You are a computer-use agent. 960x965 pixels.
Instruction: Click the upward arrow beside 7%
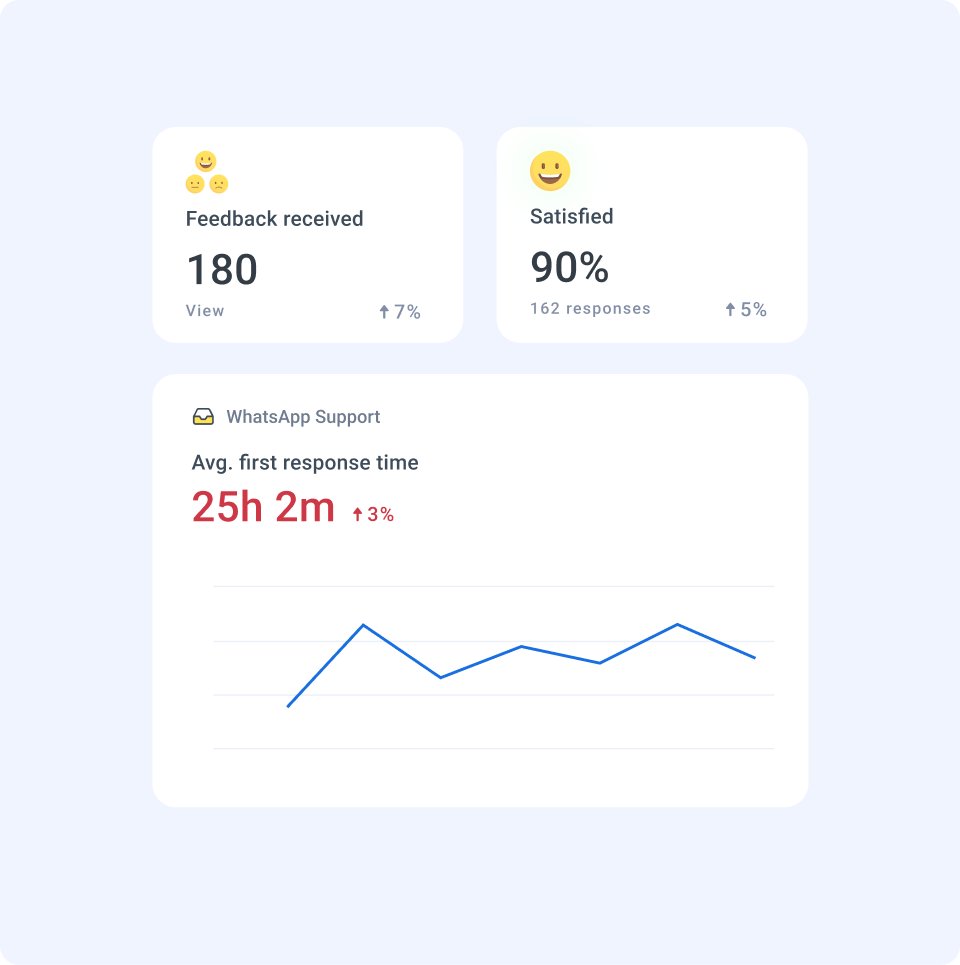click(x=382, y=311)
